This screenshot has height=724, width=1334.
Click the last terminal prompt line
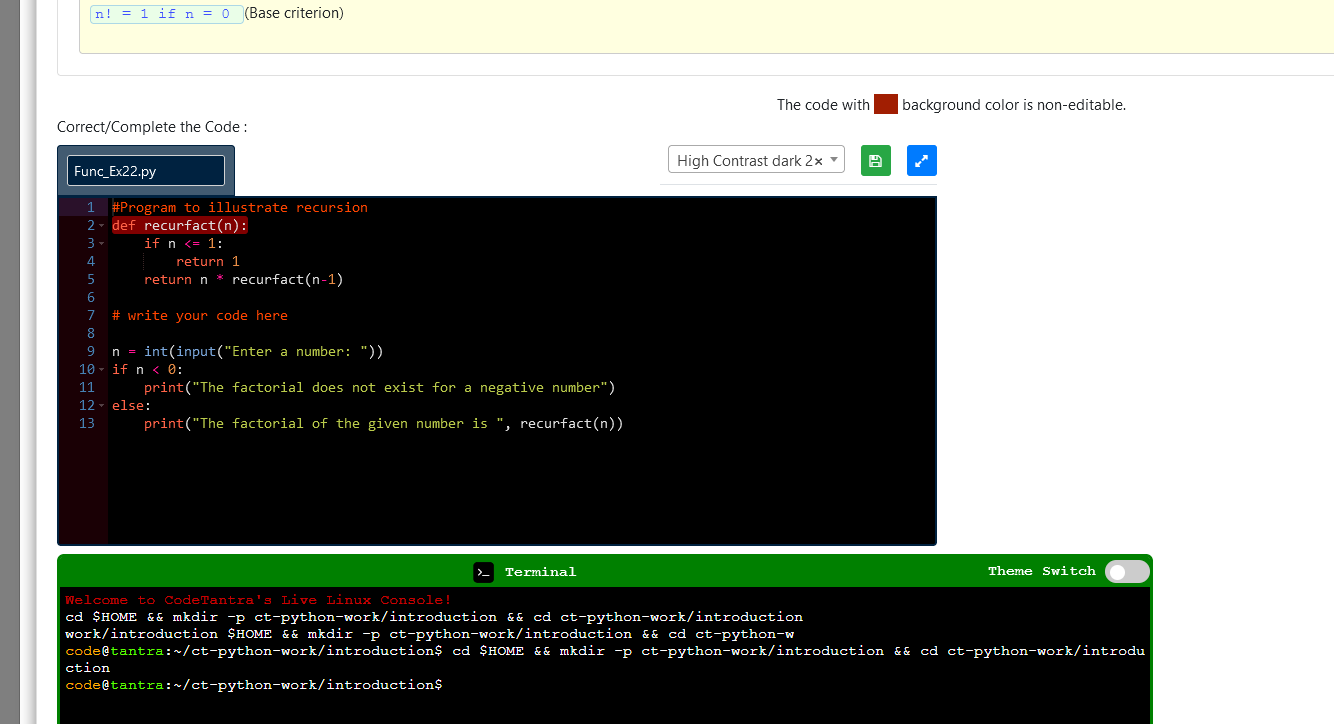pos(254,685)
